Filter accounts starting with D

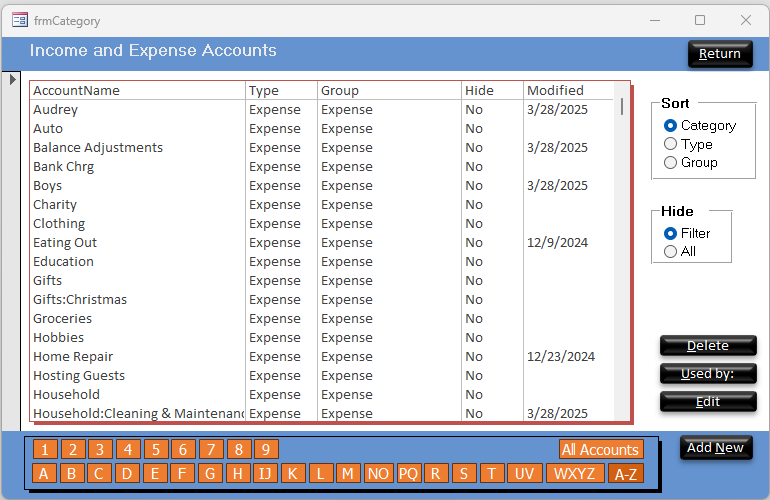click(127, 474)
